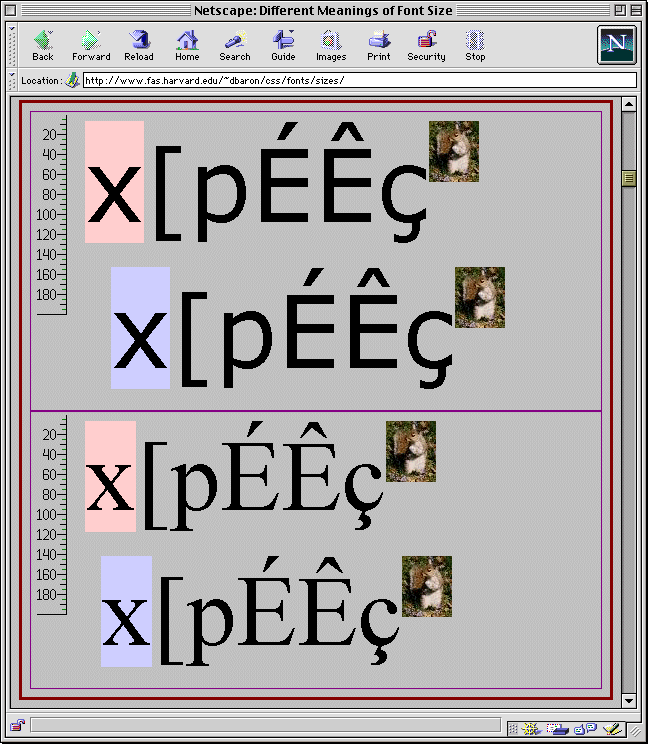Open the Security info button
648x744 pixels.
coord(426,45)
